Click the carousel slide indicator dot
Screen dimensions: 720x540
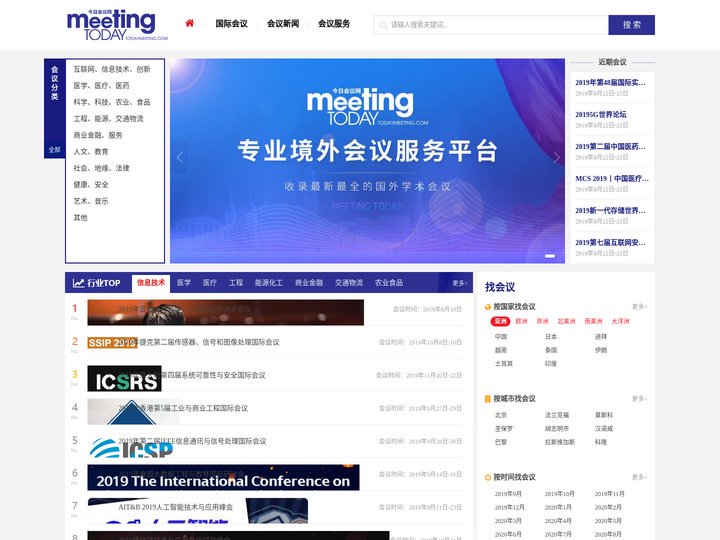[550, 256]
